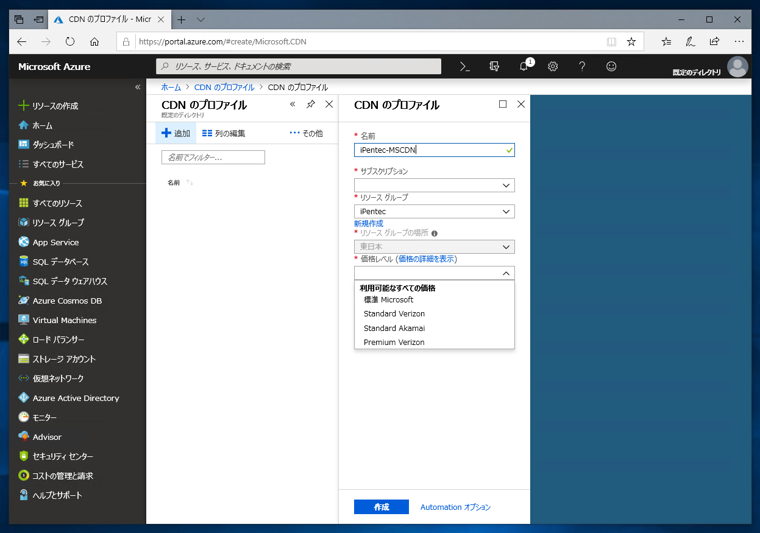
Task: Click 列の編集 button
Action: coord(223,133)
